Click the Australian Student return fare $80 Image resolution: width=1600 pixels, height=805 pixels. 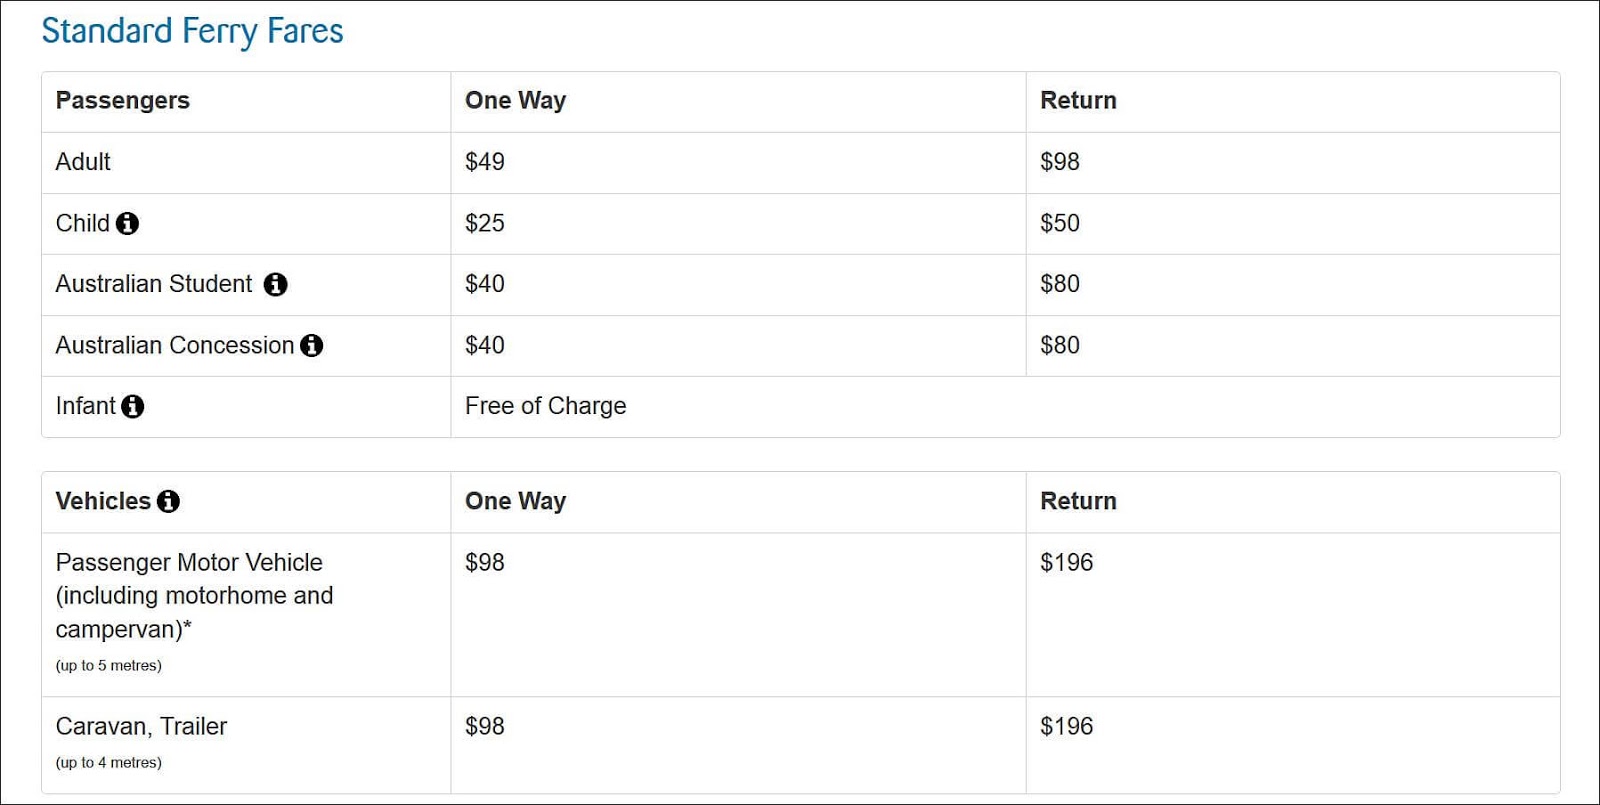[x=1060, y=284]
